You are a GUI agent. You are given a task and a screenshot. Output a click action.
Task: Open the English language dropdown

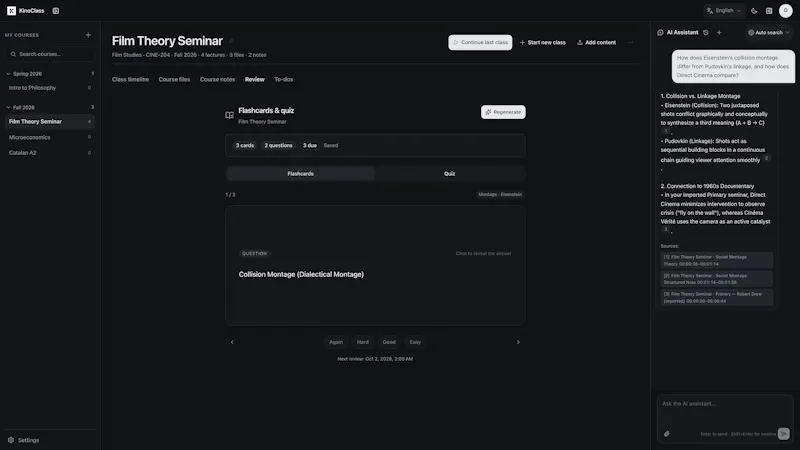click(724, 11)
